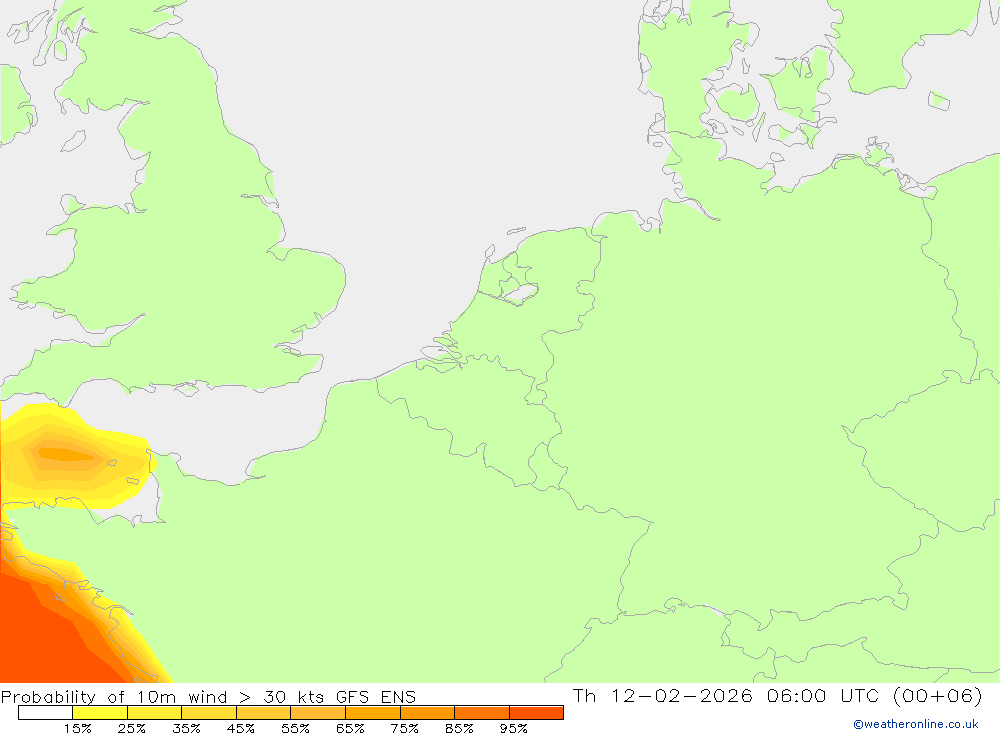Click the "55%" legend label
Screen dimensions: 1000x733
coord(295,728)
